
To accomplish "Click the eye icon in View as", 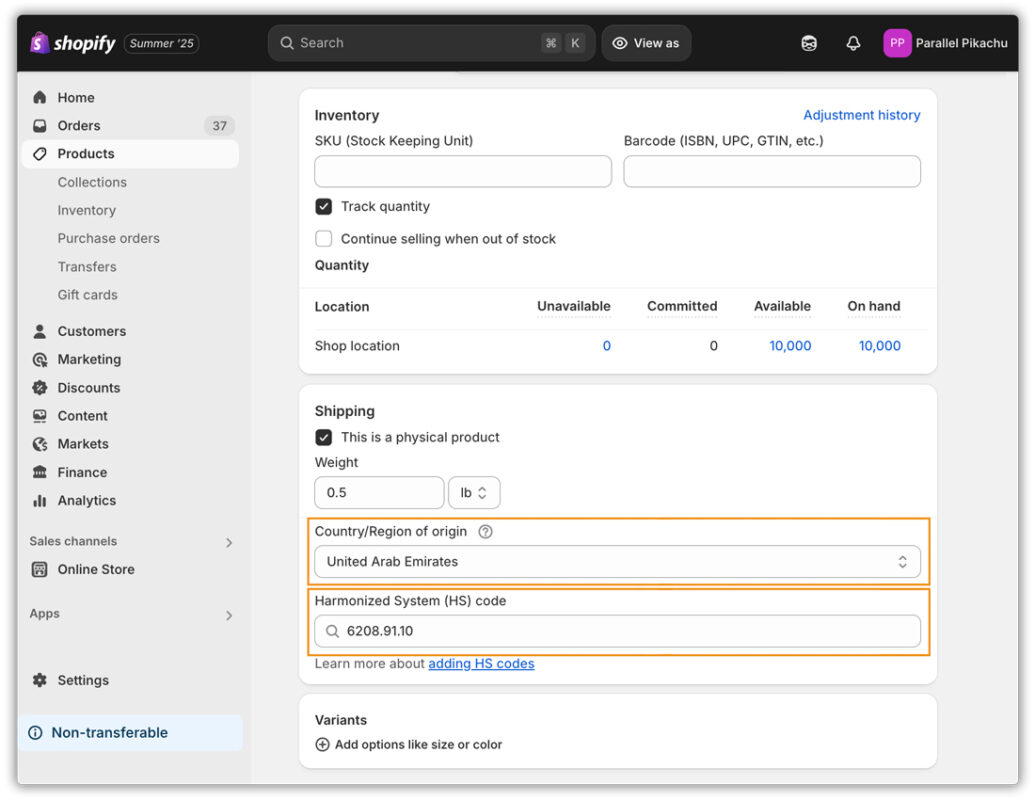I will [619, 43].
